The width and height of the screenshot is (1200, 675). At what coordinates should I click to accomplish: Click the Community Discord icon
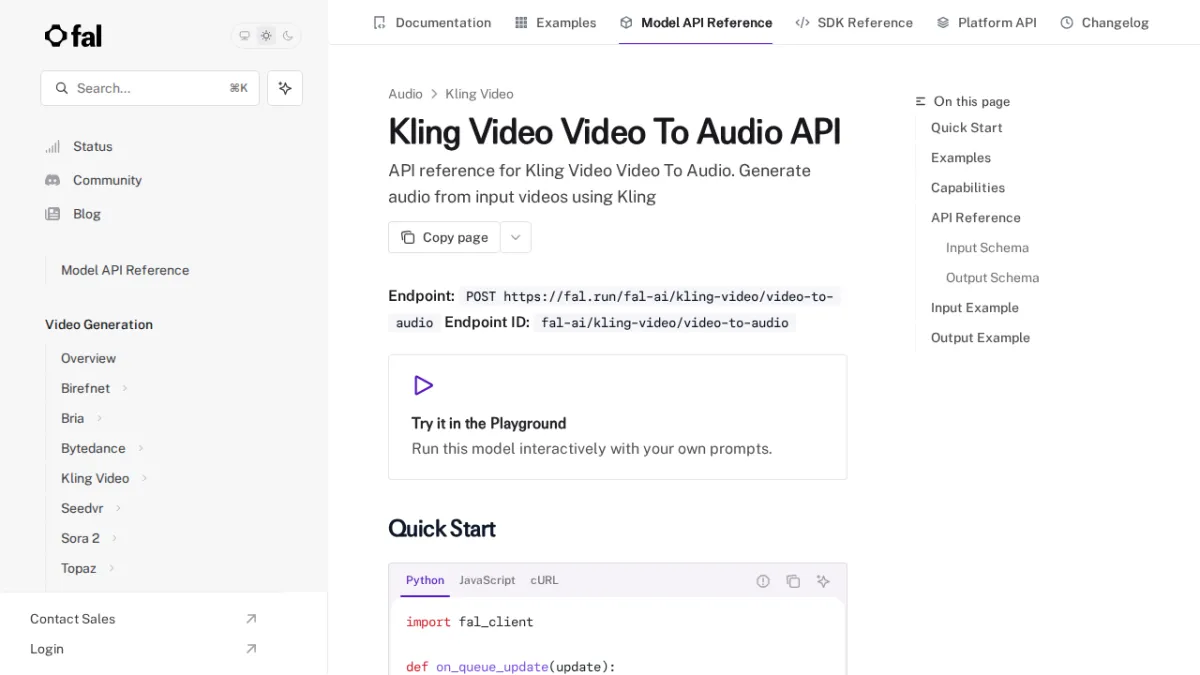pyautogui.click(x=53, y=180)
